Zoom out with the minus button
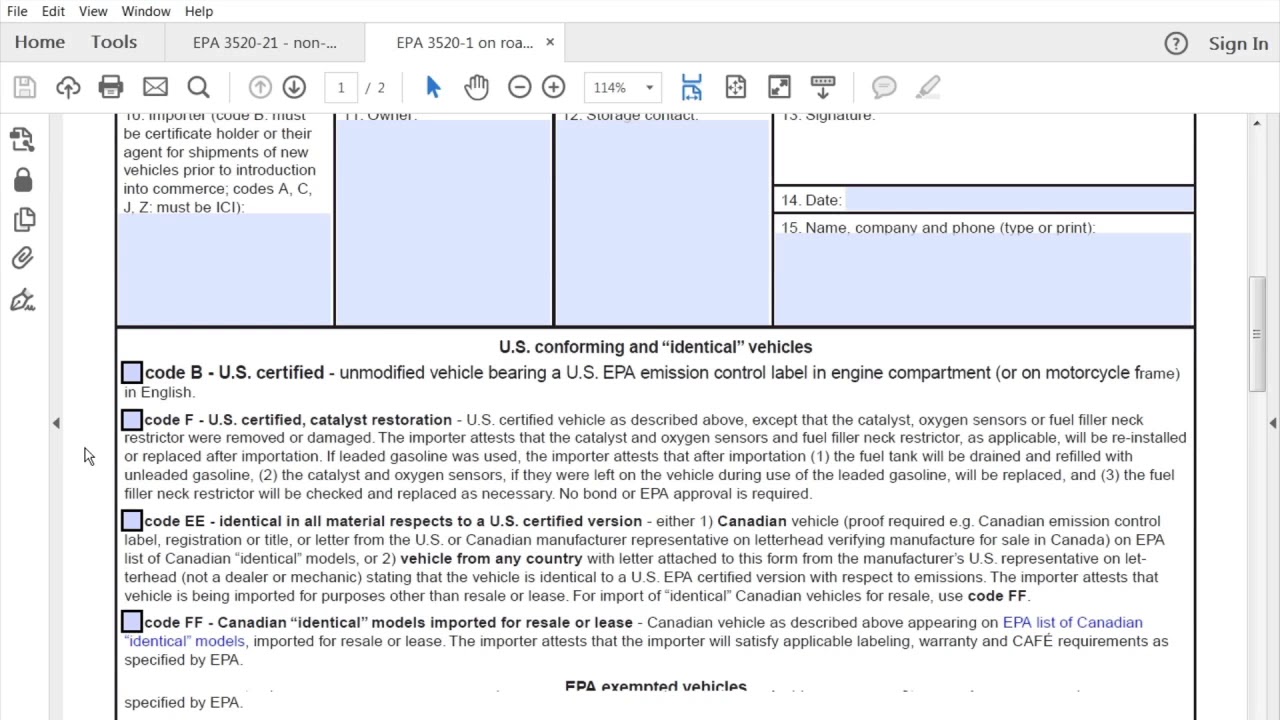 [x=519, y=87]
